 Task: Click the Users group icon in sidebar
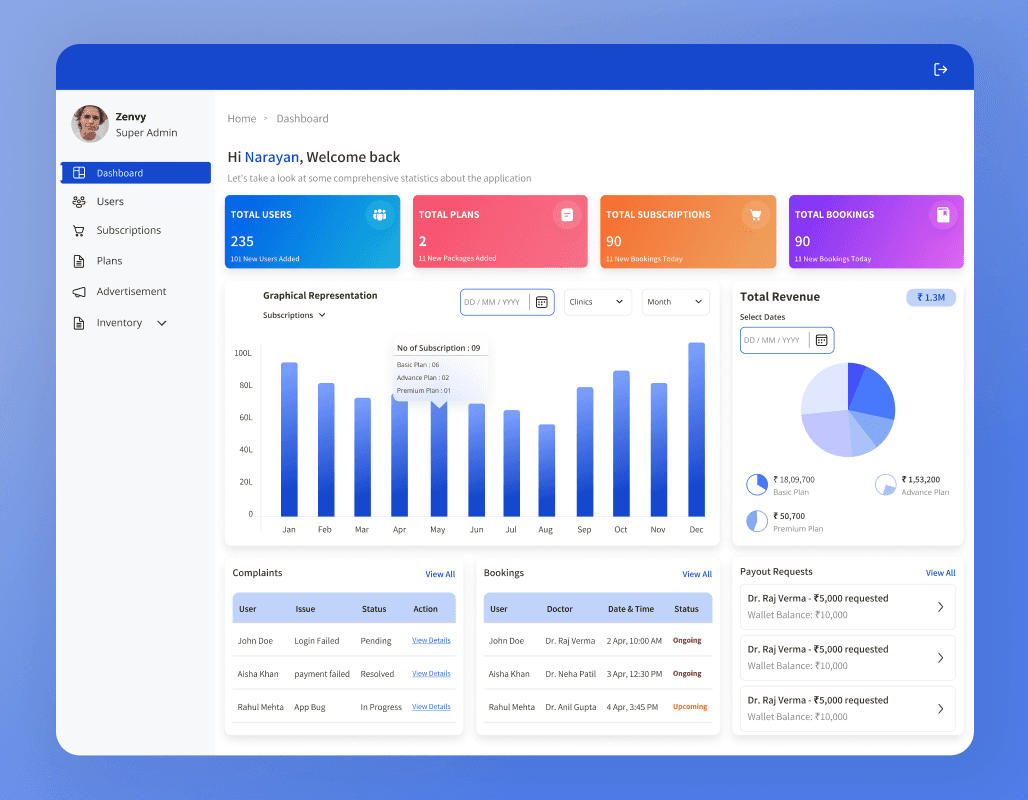[x=79, y=201]
